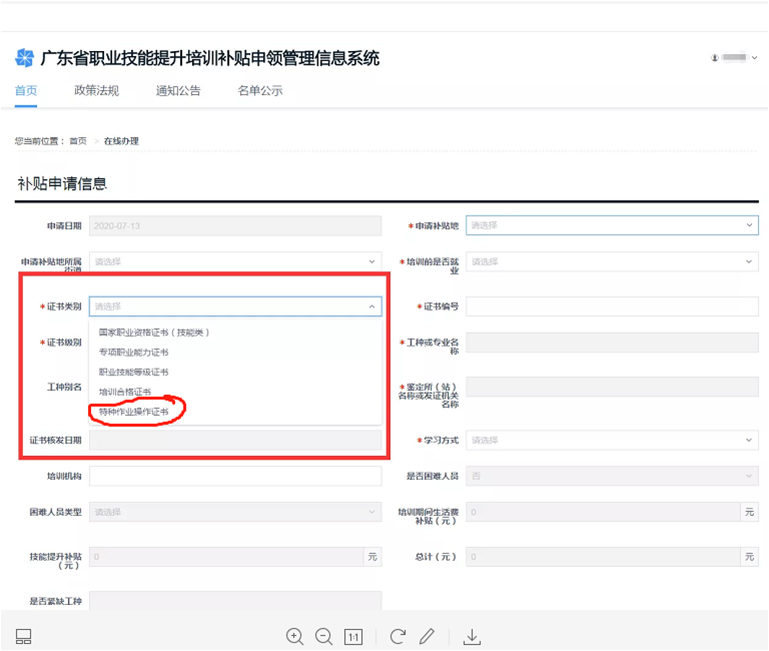Screen dimensions: 769x651
Task: Expand the 学习方式 dropdown
Action: [x=612, y=440]
